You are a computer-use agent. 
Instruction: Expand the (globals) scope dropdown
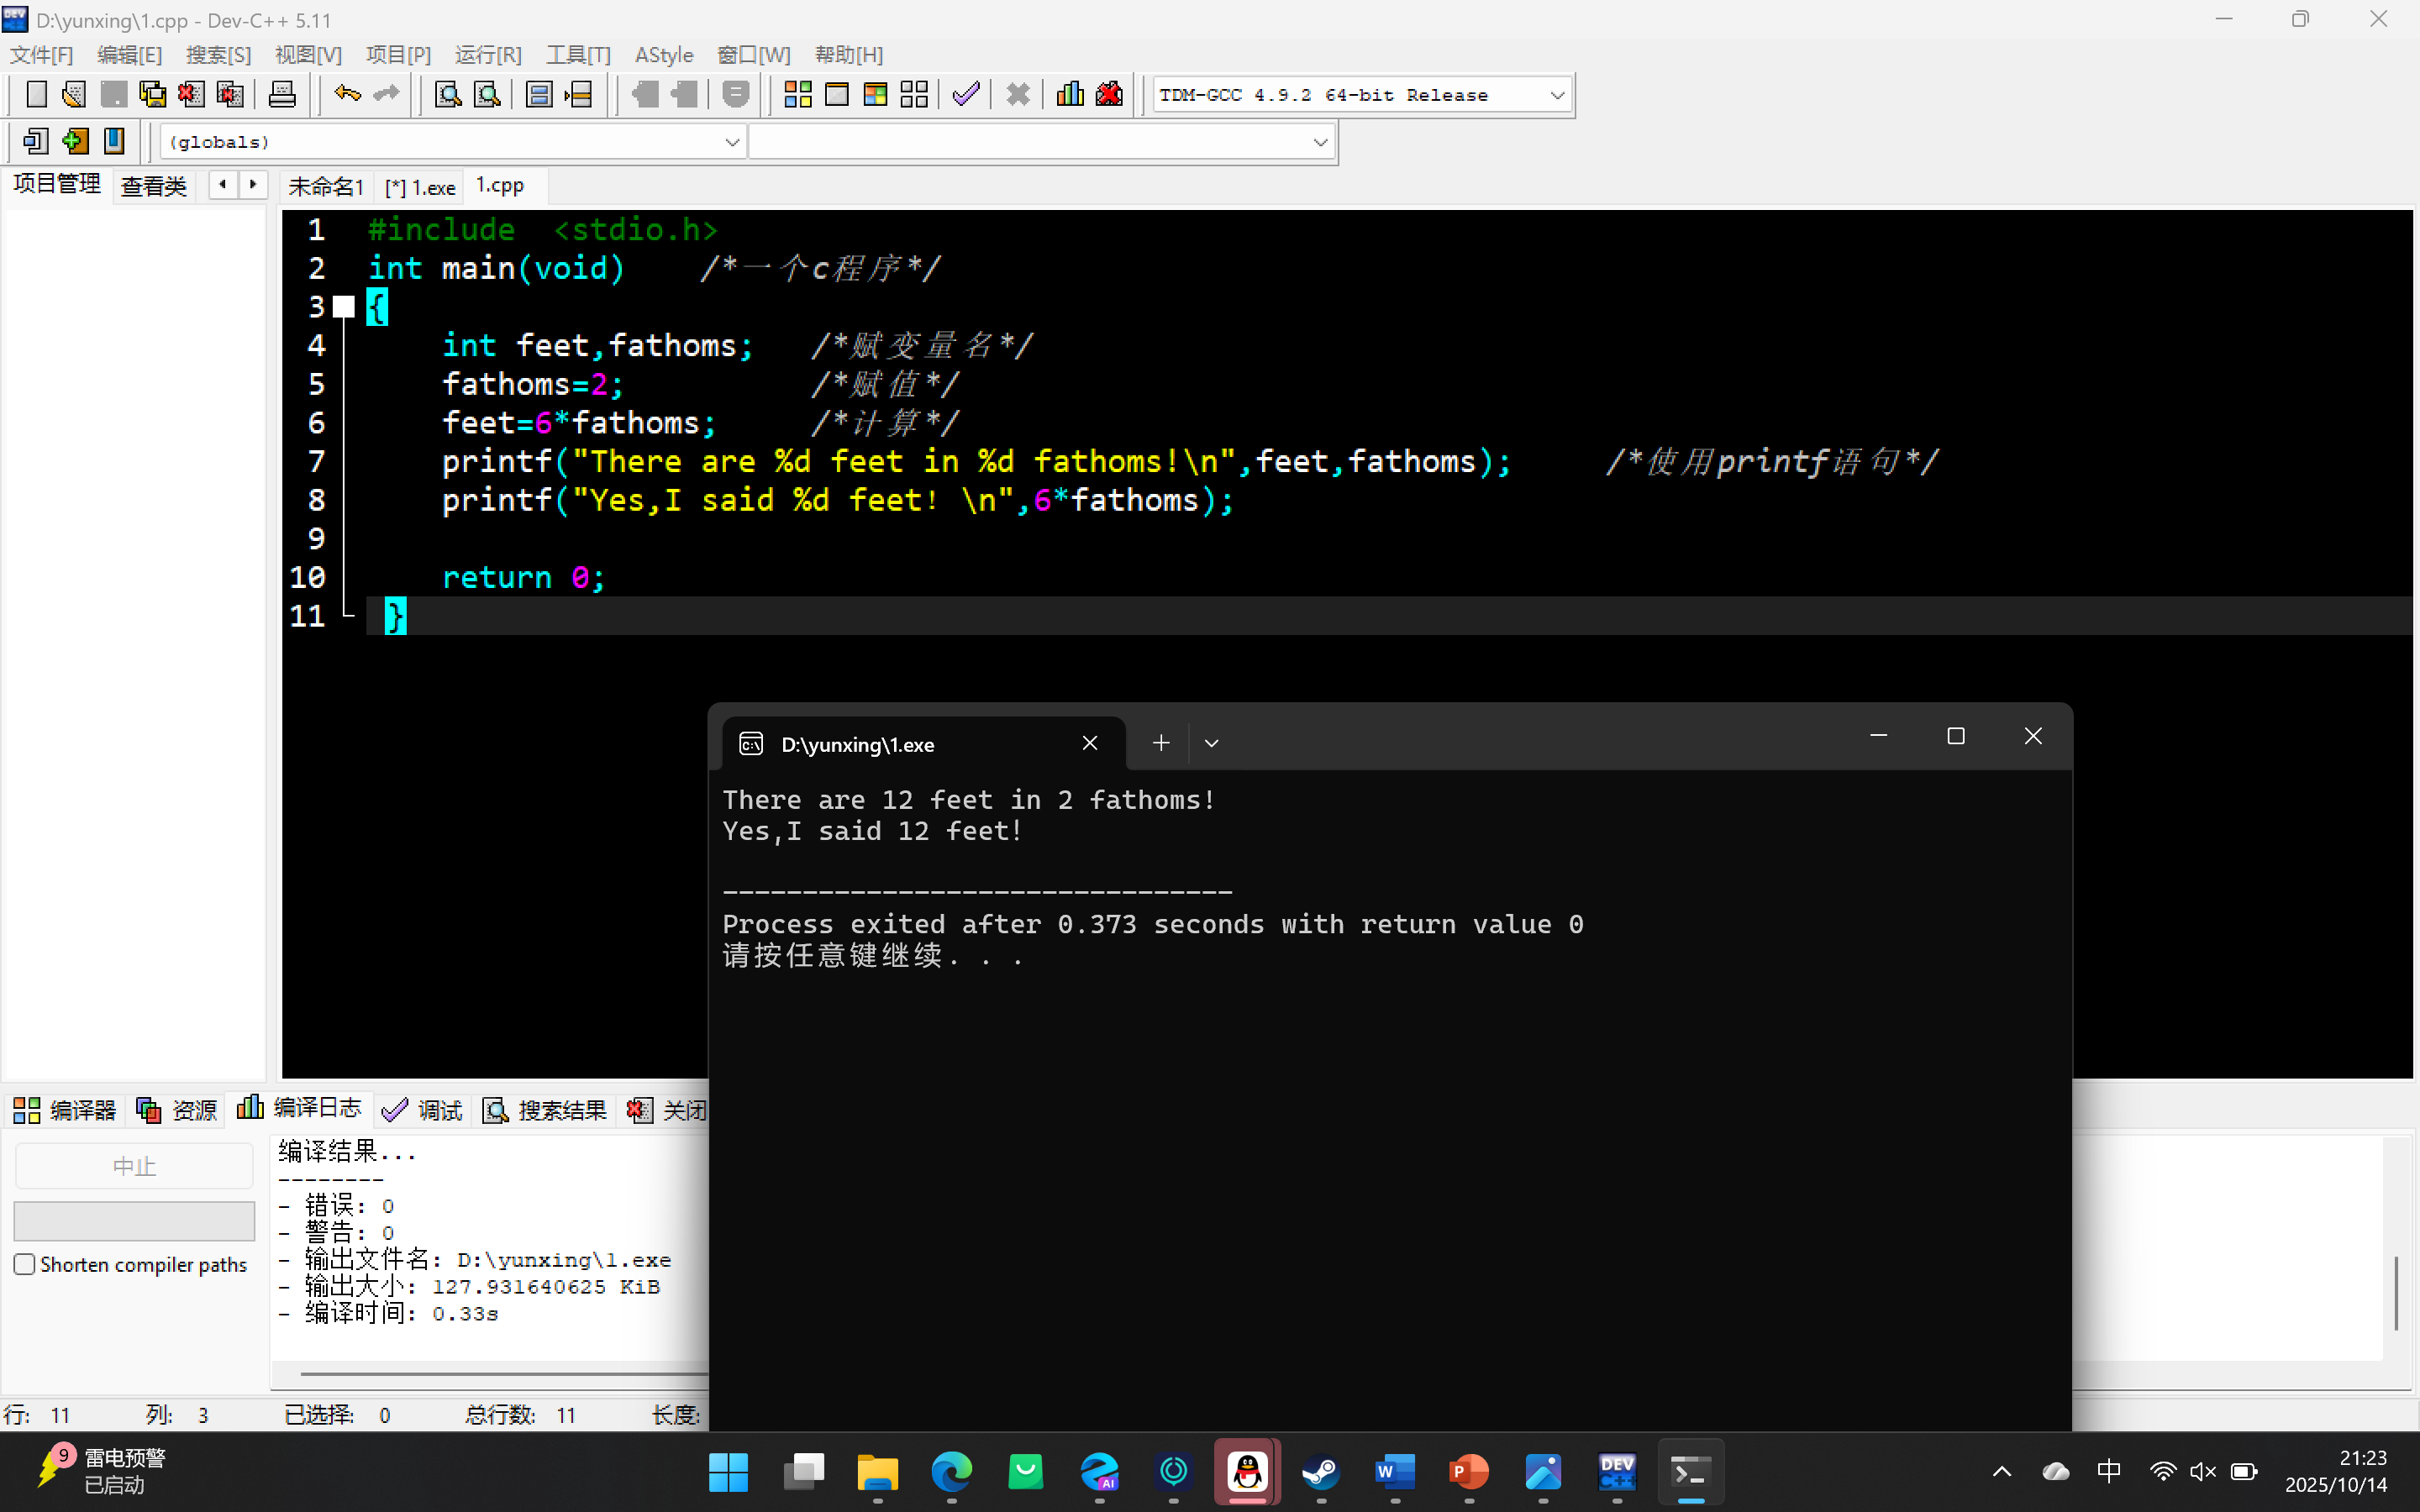pyautogui.click(x=732, y=142)
